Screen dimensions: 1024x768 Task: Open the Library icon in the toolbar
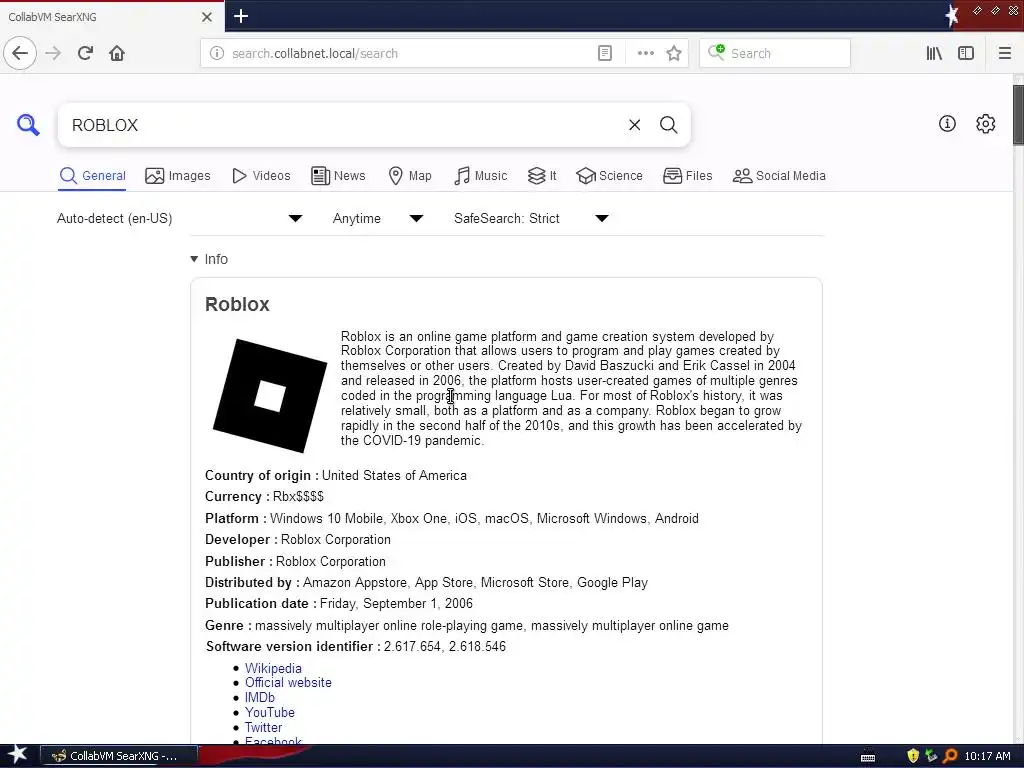935,54
